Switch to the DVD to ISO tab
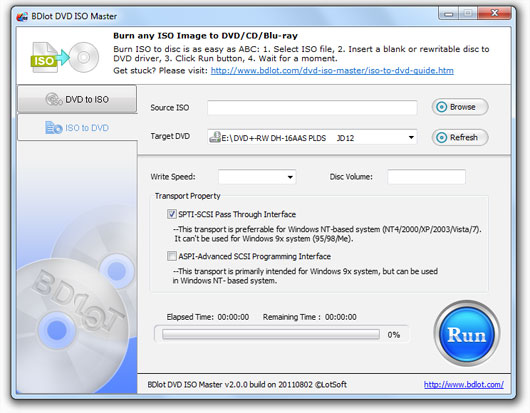The width and height of the screenshot is (530, 413). pyautogui.click(x=77, y=99)
